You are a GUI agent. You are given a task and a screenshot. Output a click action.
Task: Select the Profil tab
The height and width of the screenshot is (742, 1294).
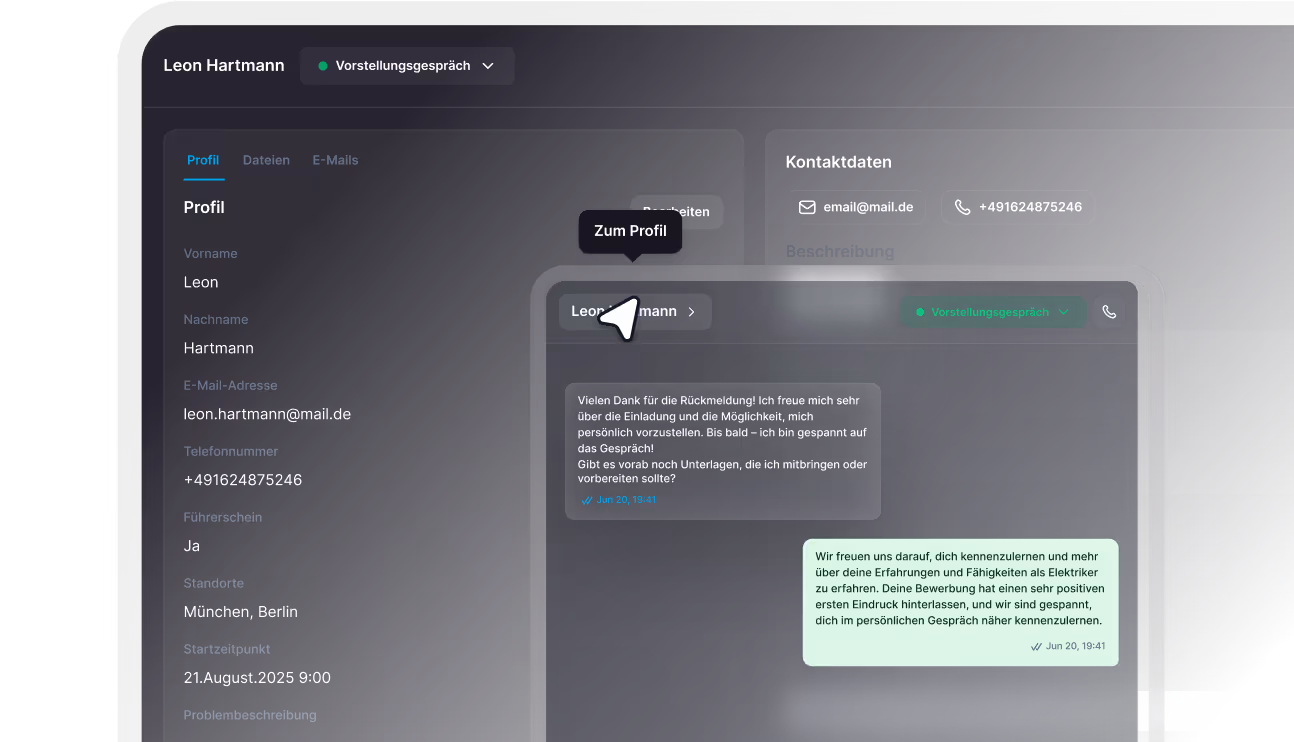[x=203, y=160]
